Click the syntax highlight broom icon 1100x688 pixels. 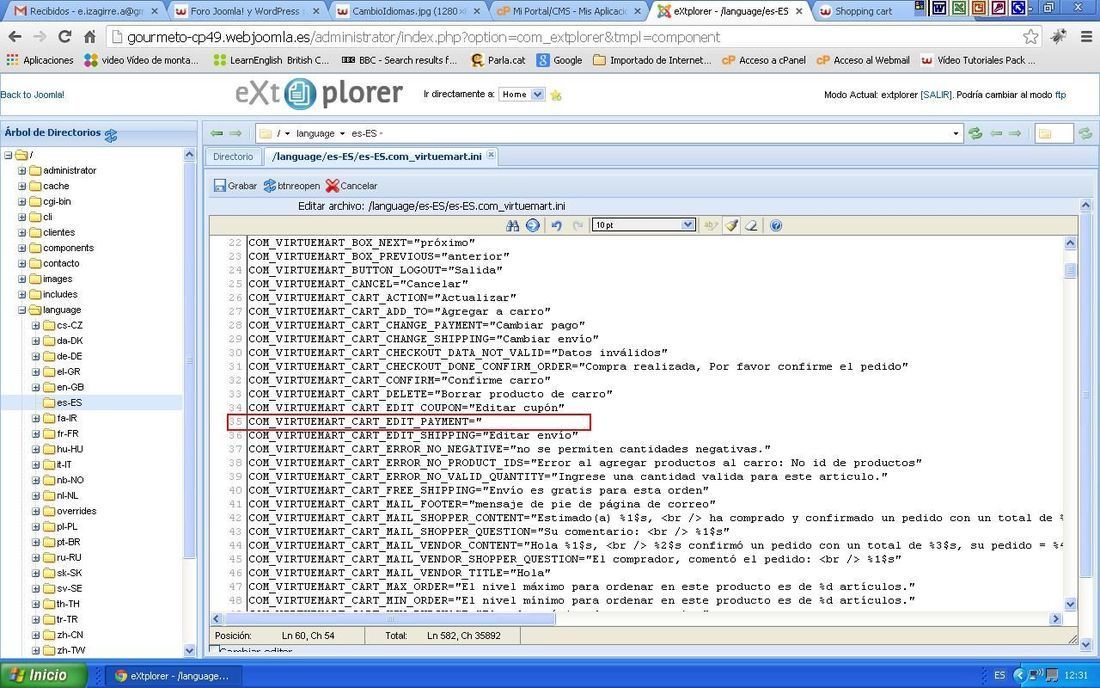click(x=731, y=225)
